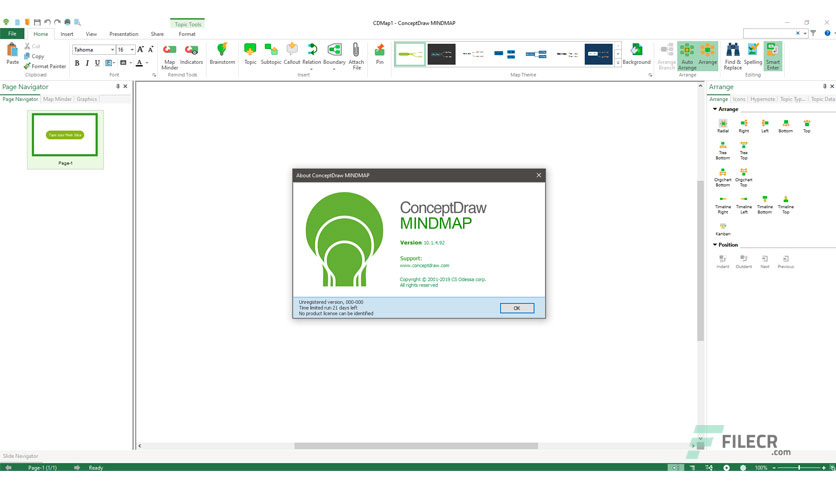The width and height of the screenshot is (836, 484).
Task: Add a Callout to the topic
Action: point(292,54)
